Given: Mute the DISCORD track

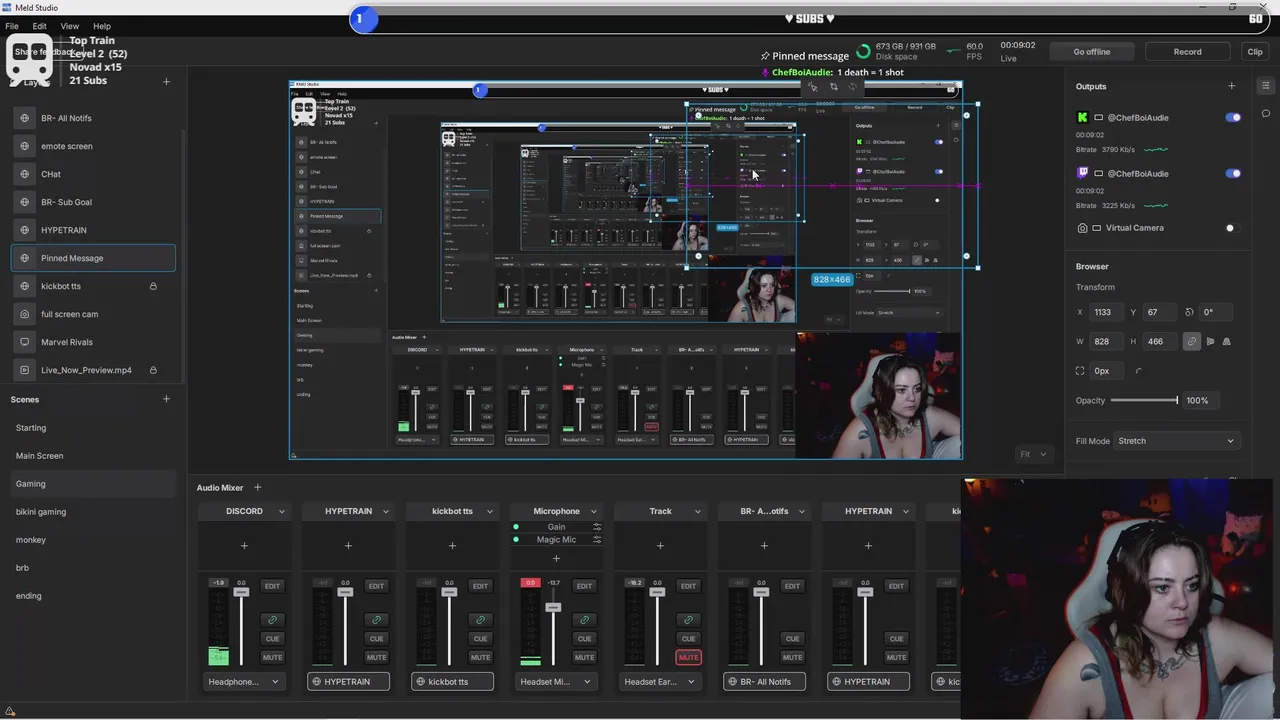Looking at the screenshot, I should tap(272, 657).
